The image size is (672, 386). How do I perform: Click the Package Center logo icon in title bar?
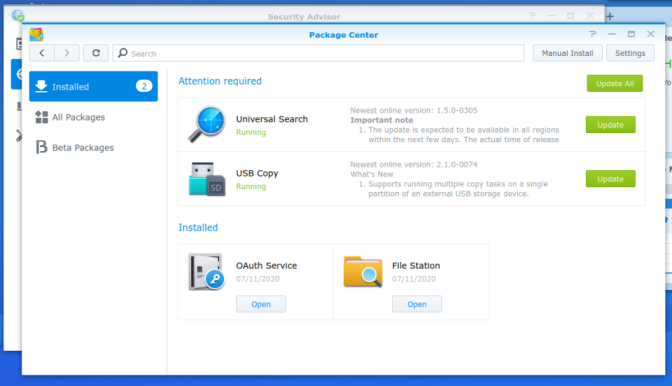point(36,34)
